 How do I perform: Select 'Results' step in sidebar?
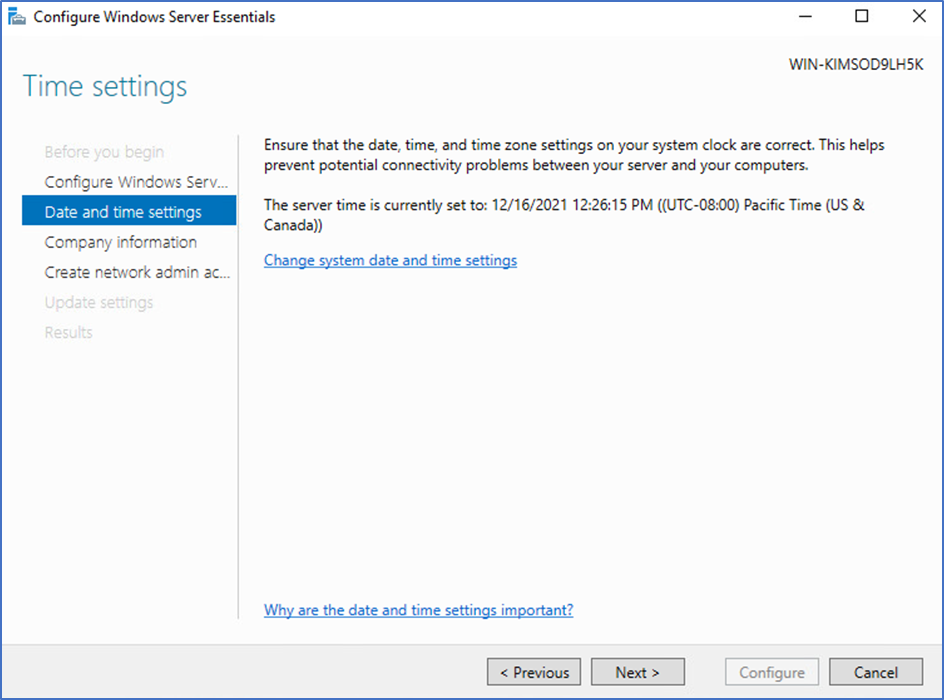[x=69, y=332]
